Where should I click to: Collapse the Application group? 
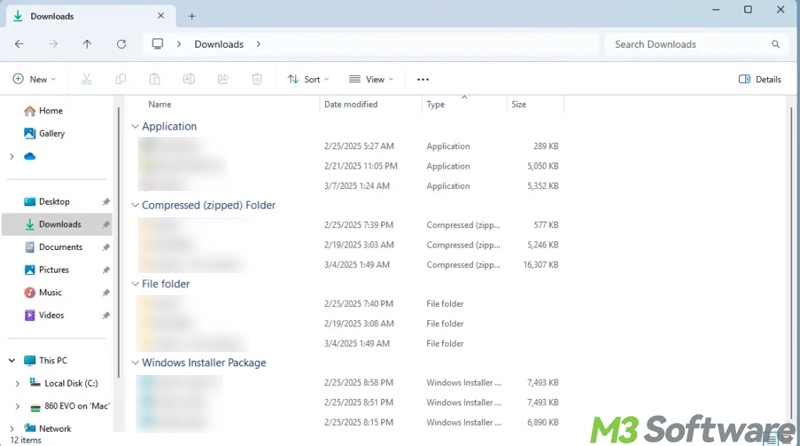[135, 126]
